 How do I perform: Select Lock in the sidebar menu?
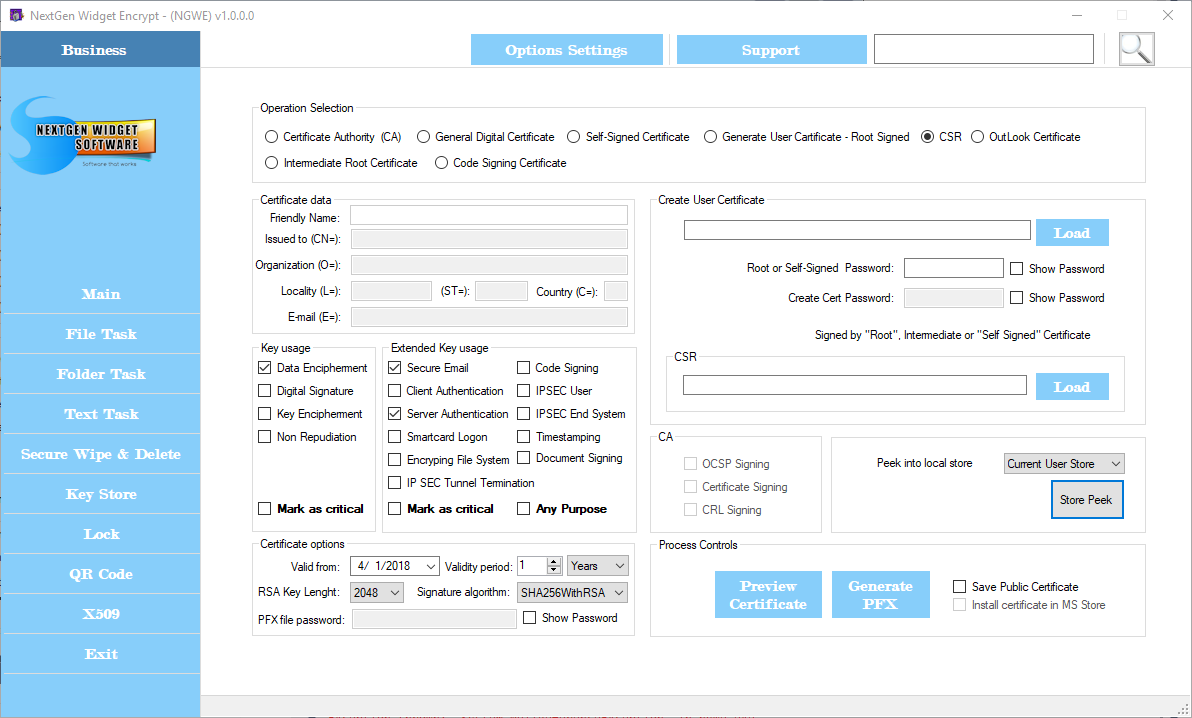(101, 534)
